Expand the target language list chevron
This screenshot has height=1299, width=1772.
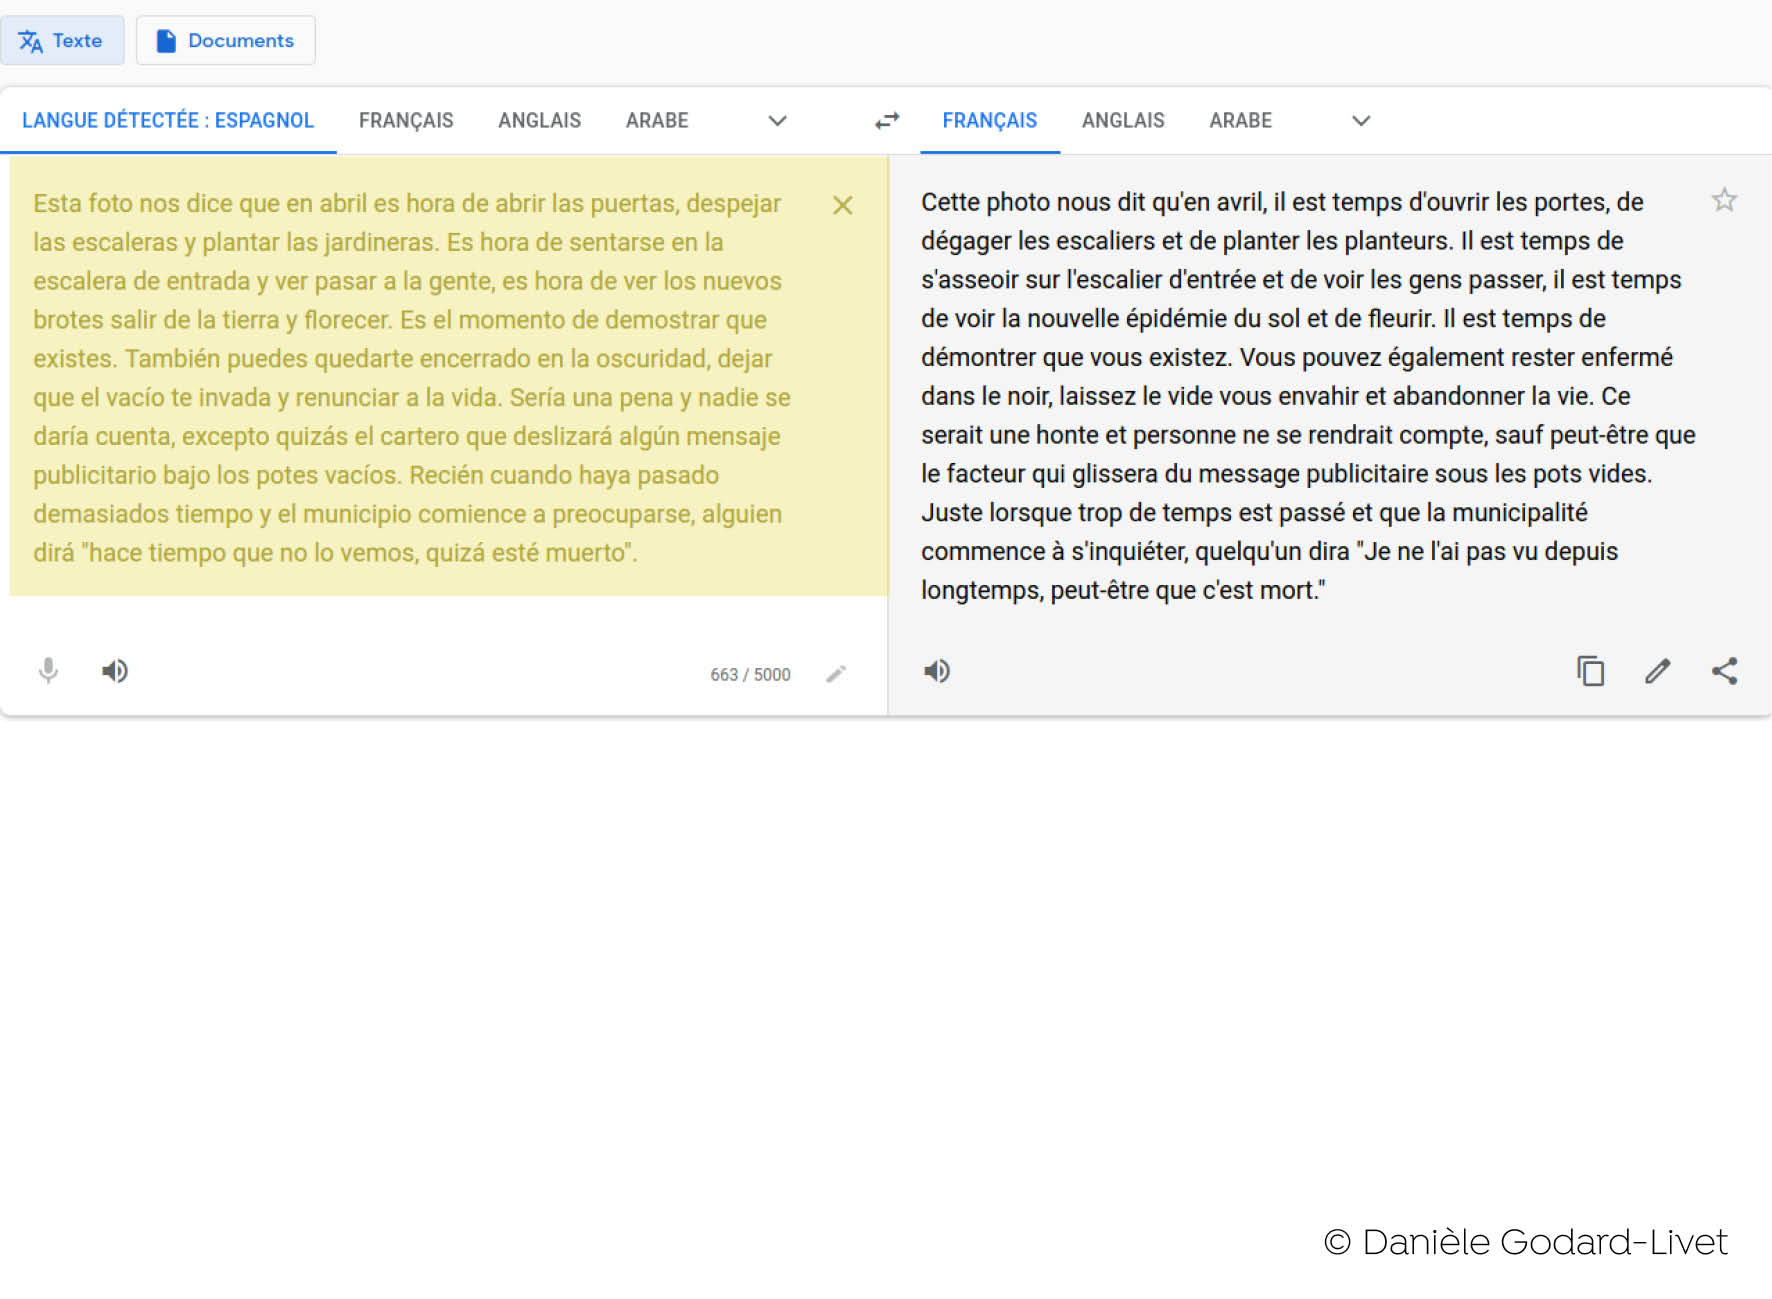1360,121
